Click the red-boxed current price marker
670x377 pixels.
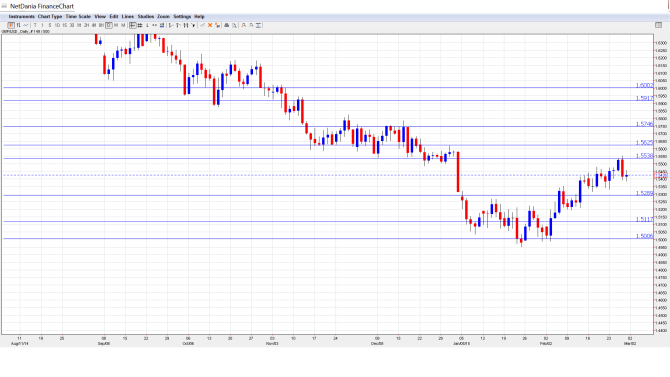tap(661, 175)
